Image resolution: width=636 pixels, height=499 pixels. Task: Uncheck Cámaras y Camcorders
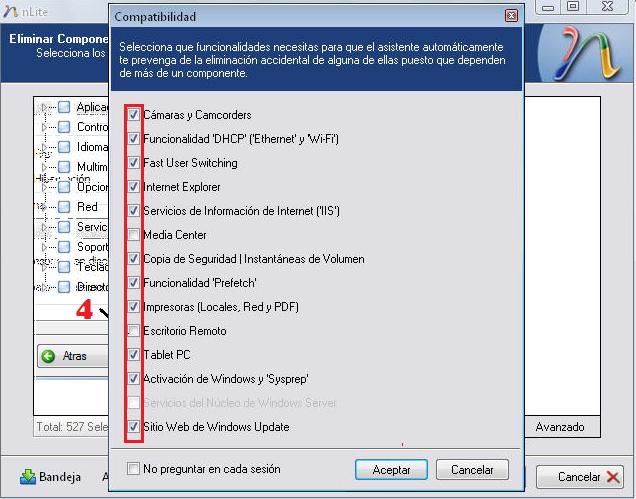click(134, 115)
